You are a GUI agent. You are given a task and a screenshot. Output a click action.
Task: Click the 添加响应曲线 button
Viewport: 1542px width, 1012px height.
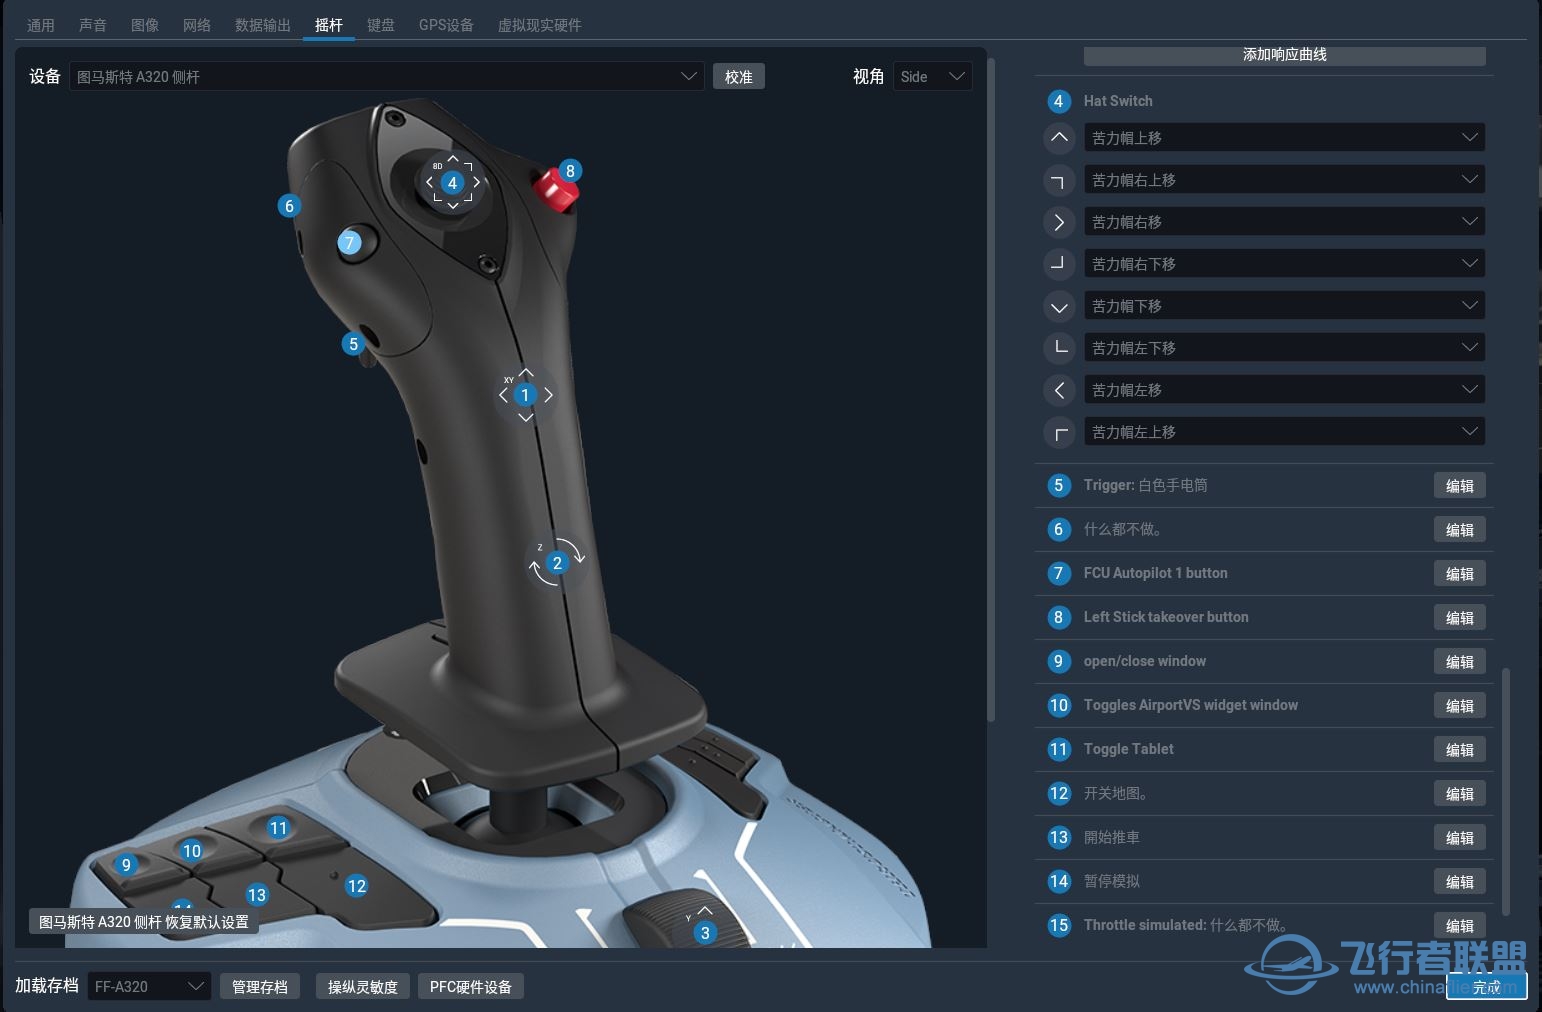point(1284,55)
